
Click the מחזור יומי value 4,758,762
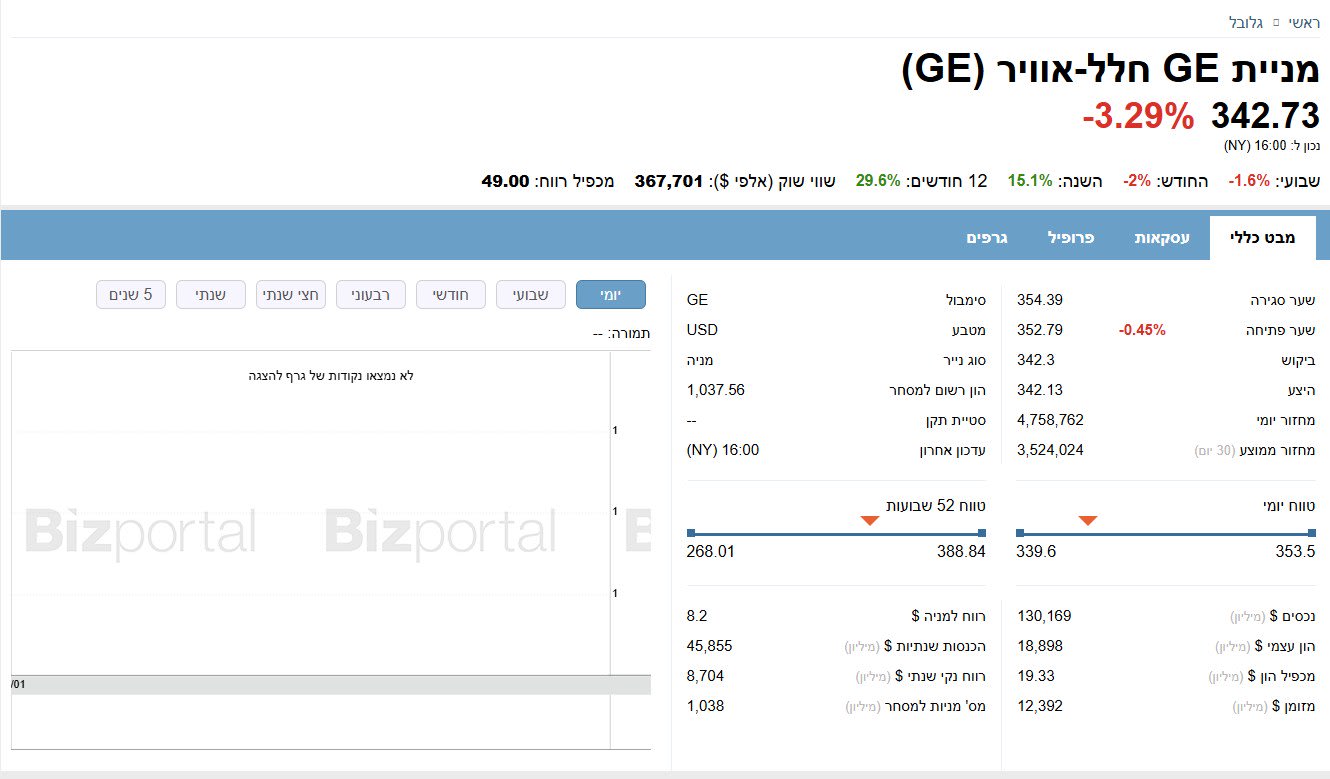(x=1050, y=420)
